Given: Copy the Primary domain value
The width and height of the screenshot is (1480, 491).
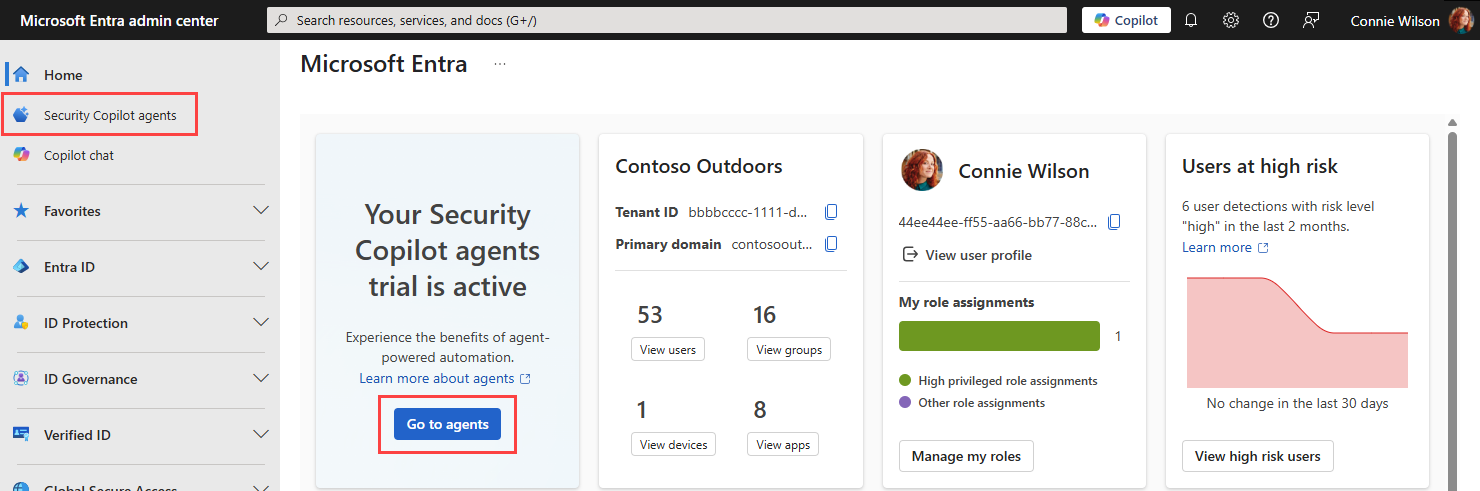Looking at the screenshot, I should 831,244.
